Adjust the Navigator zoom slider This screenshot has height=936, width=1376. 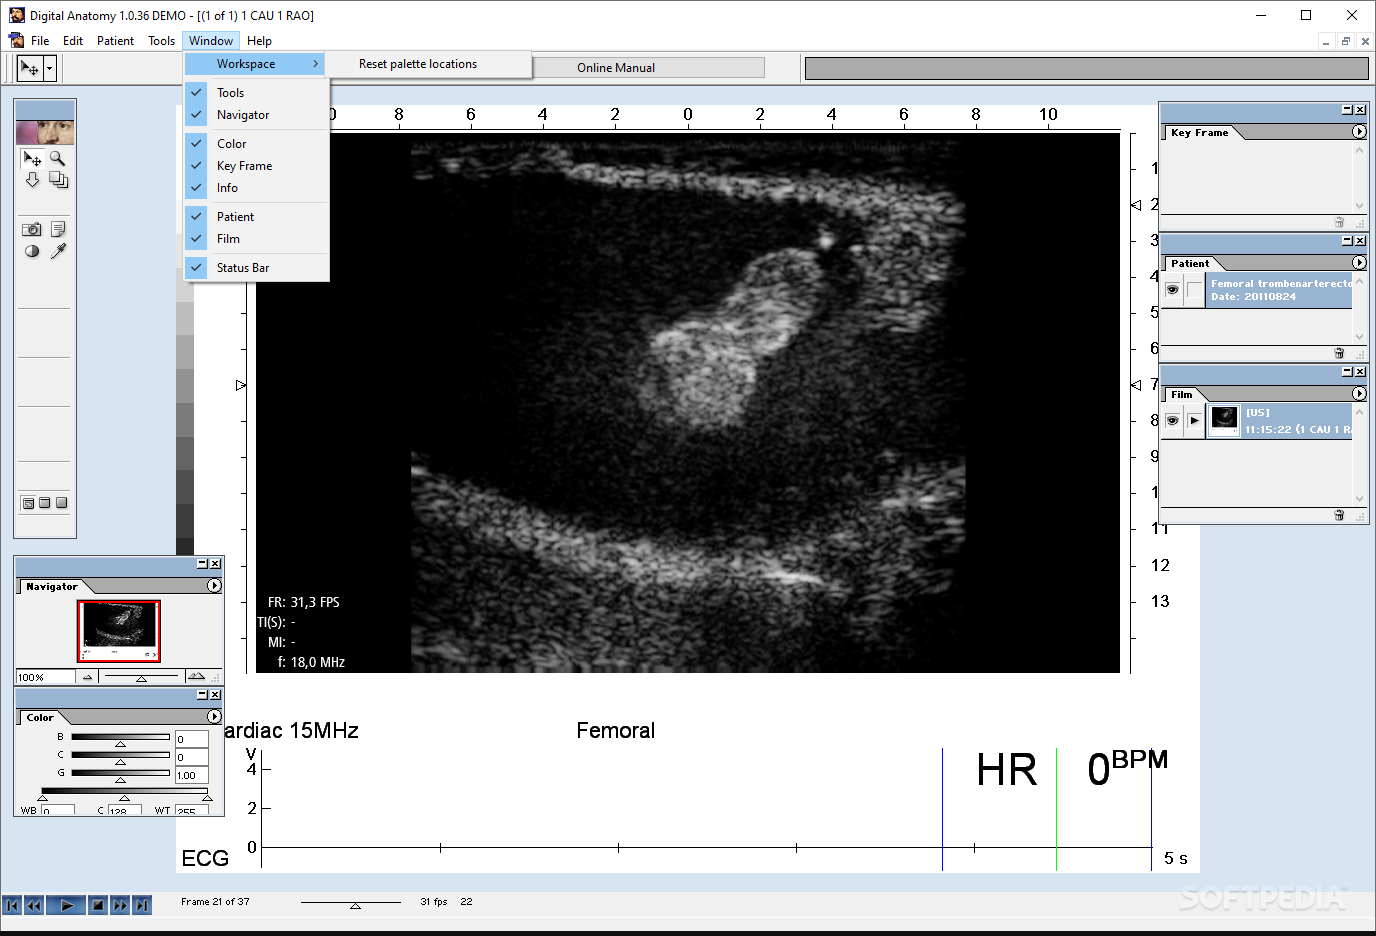[x=141, y=679]
